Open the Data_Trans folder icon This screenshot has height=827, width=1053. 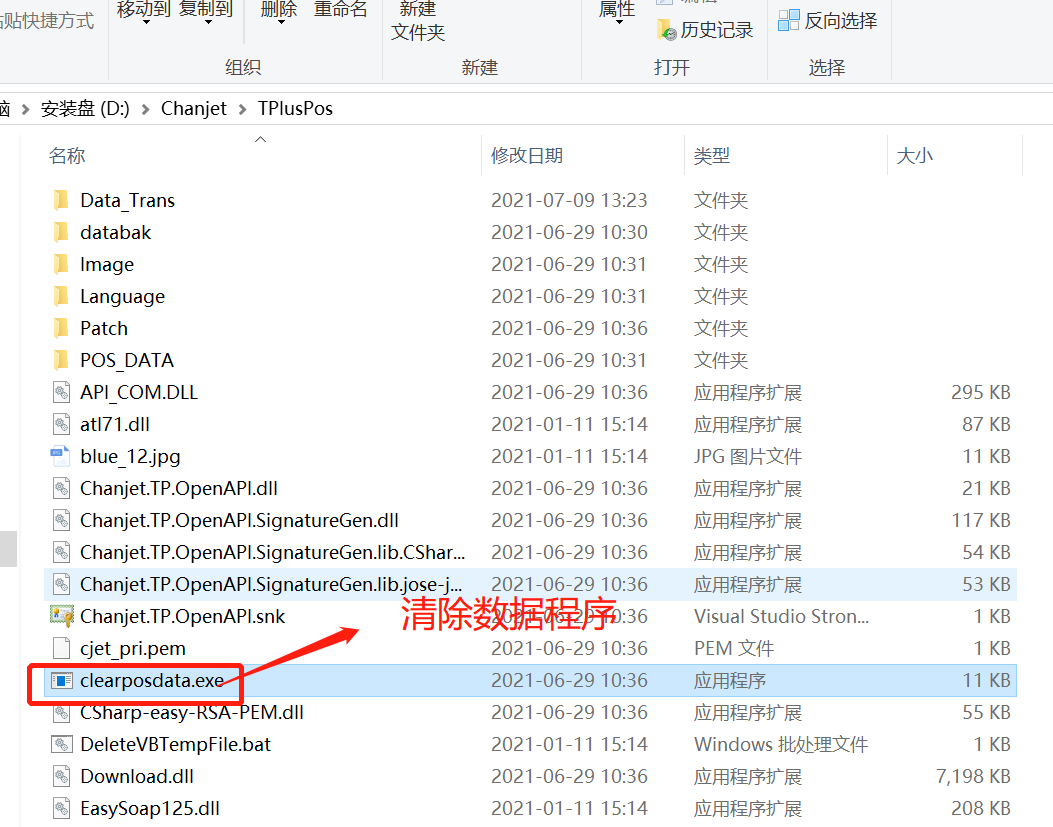tap(60, 200)
